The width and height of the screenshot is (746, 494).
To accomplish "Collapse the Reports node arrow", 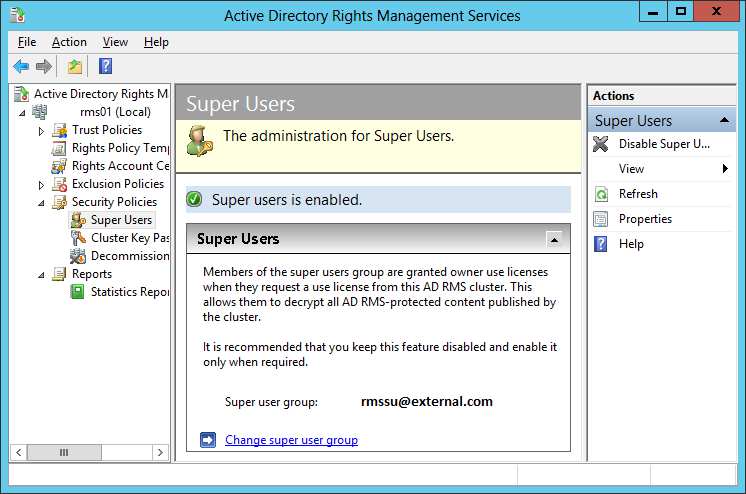I will [x=41, y=275].
